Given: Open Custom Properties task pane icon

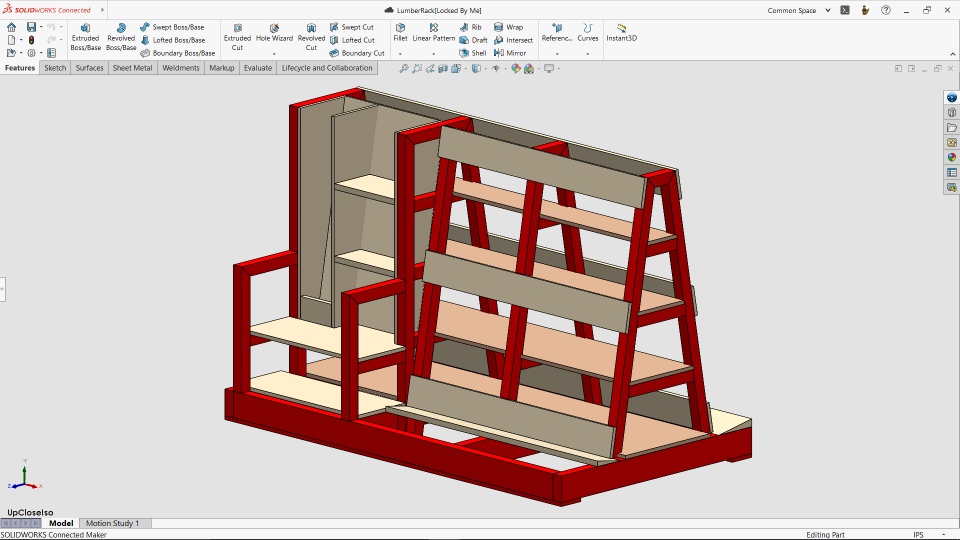Looking at the screenshot, I should click(951, 173).
